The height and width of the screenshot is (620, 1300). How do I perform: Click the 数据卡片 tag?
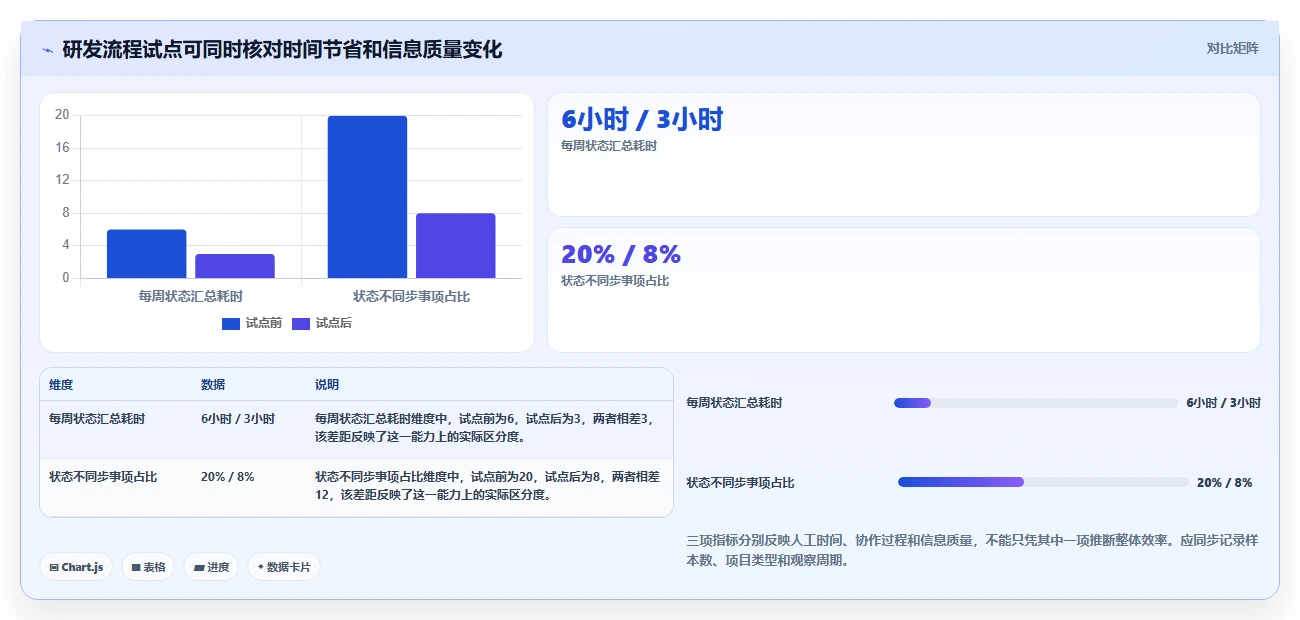pos(284,567)
